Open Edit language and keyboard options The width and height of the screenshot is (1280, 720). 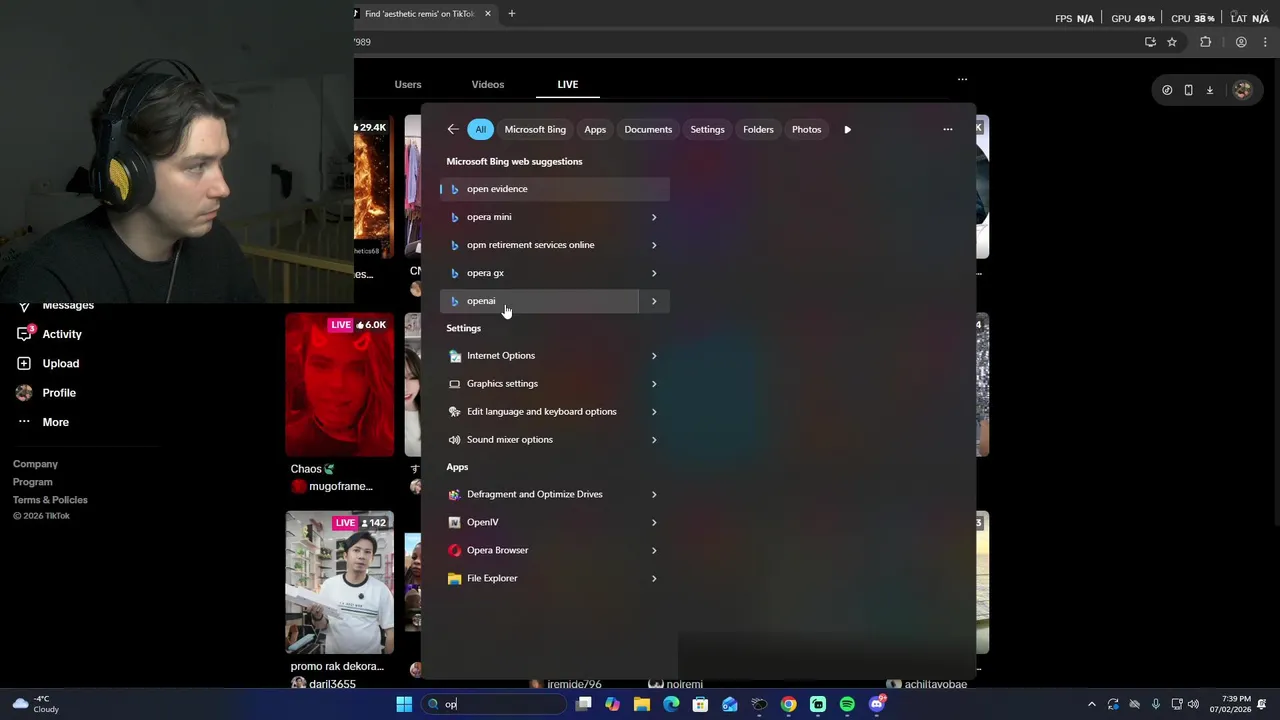point(540,412)
